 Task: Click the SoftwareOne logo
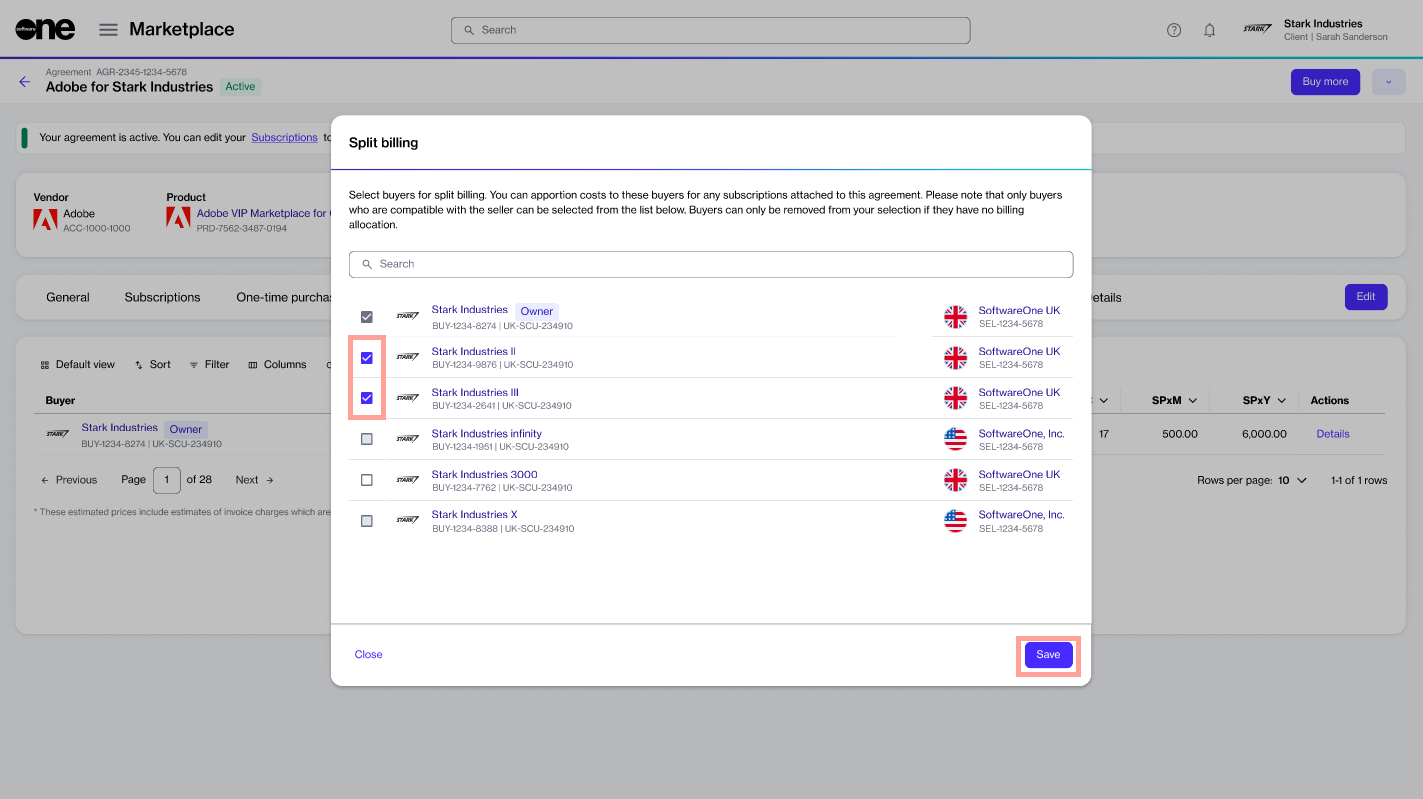(45, 30)
